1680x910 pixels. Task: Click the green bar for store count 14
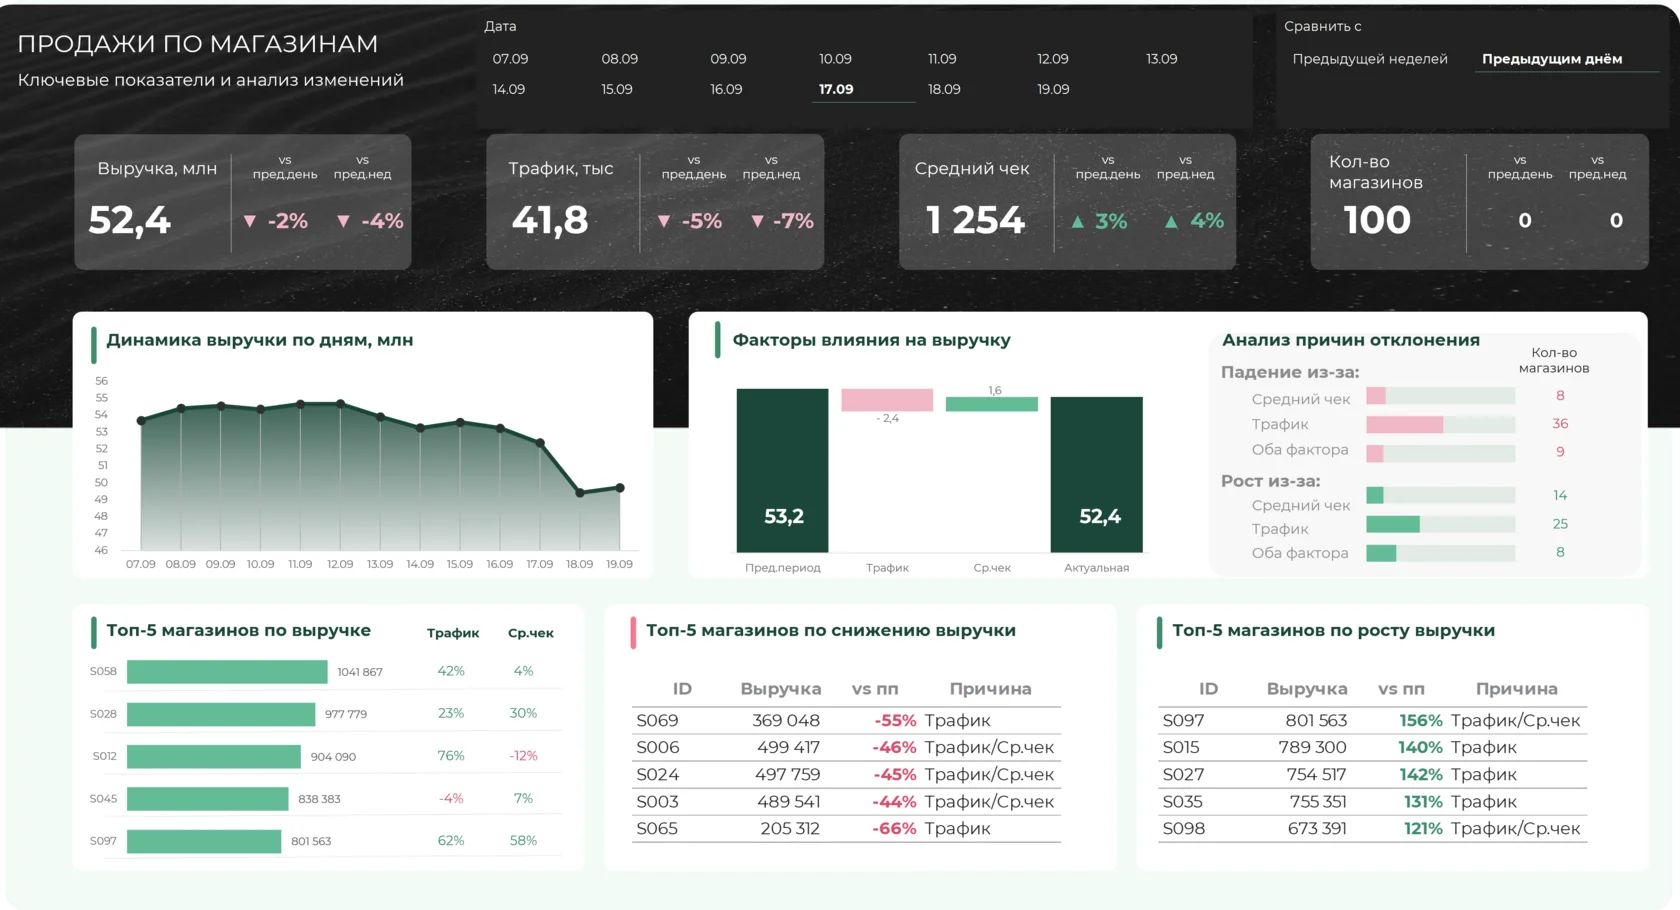point(1375,495)
